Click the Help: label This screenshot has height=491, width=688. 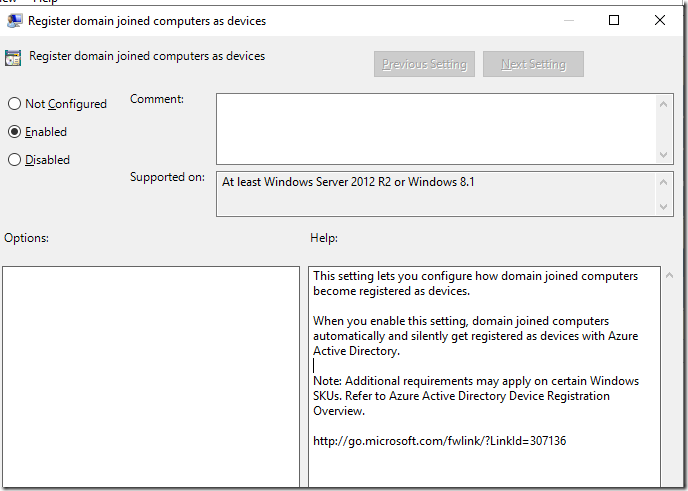point(324,238)
